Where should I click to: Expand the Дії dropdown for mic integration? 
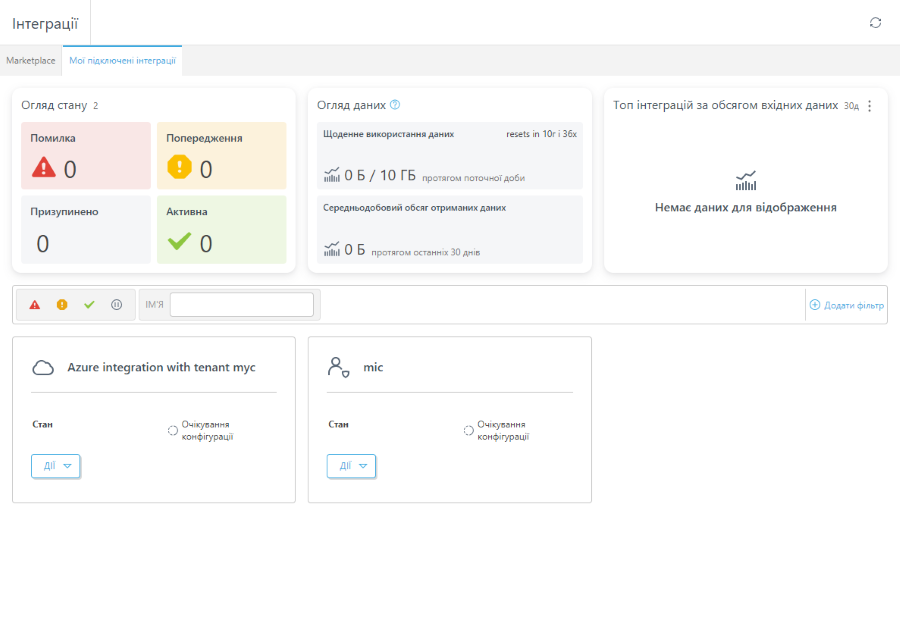351,466
